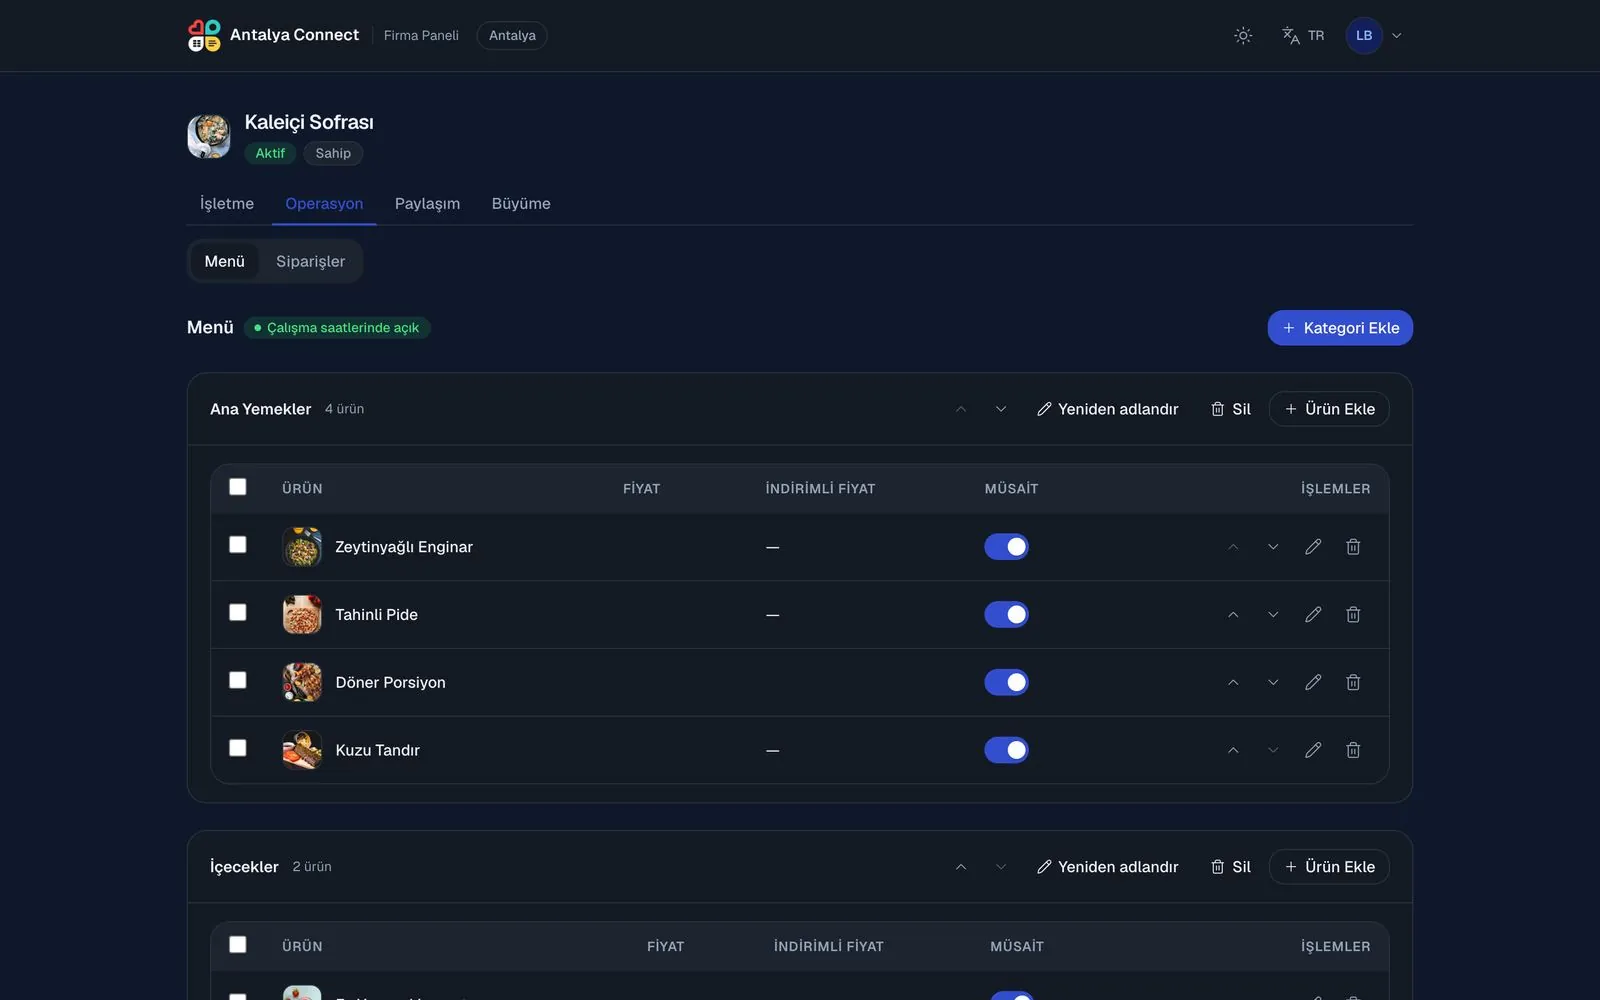Open the Antalya city selector pill
The height and width of the screenshot is (1000, 1600).
point(512,35)
